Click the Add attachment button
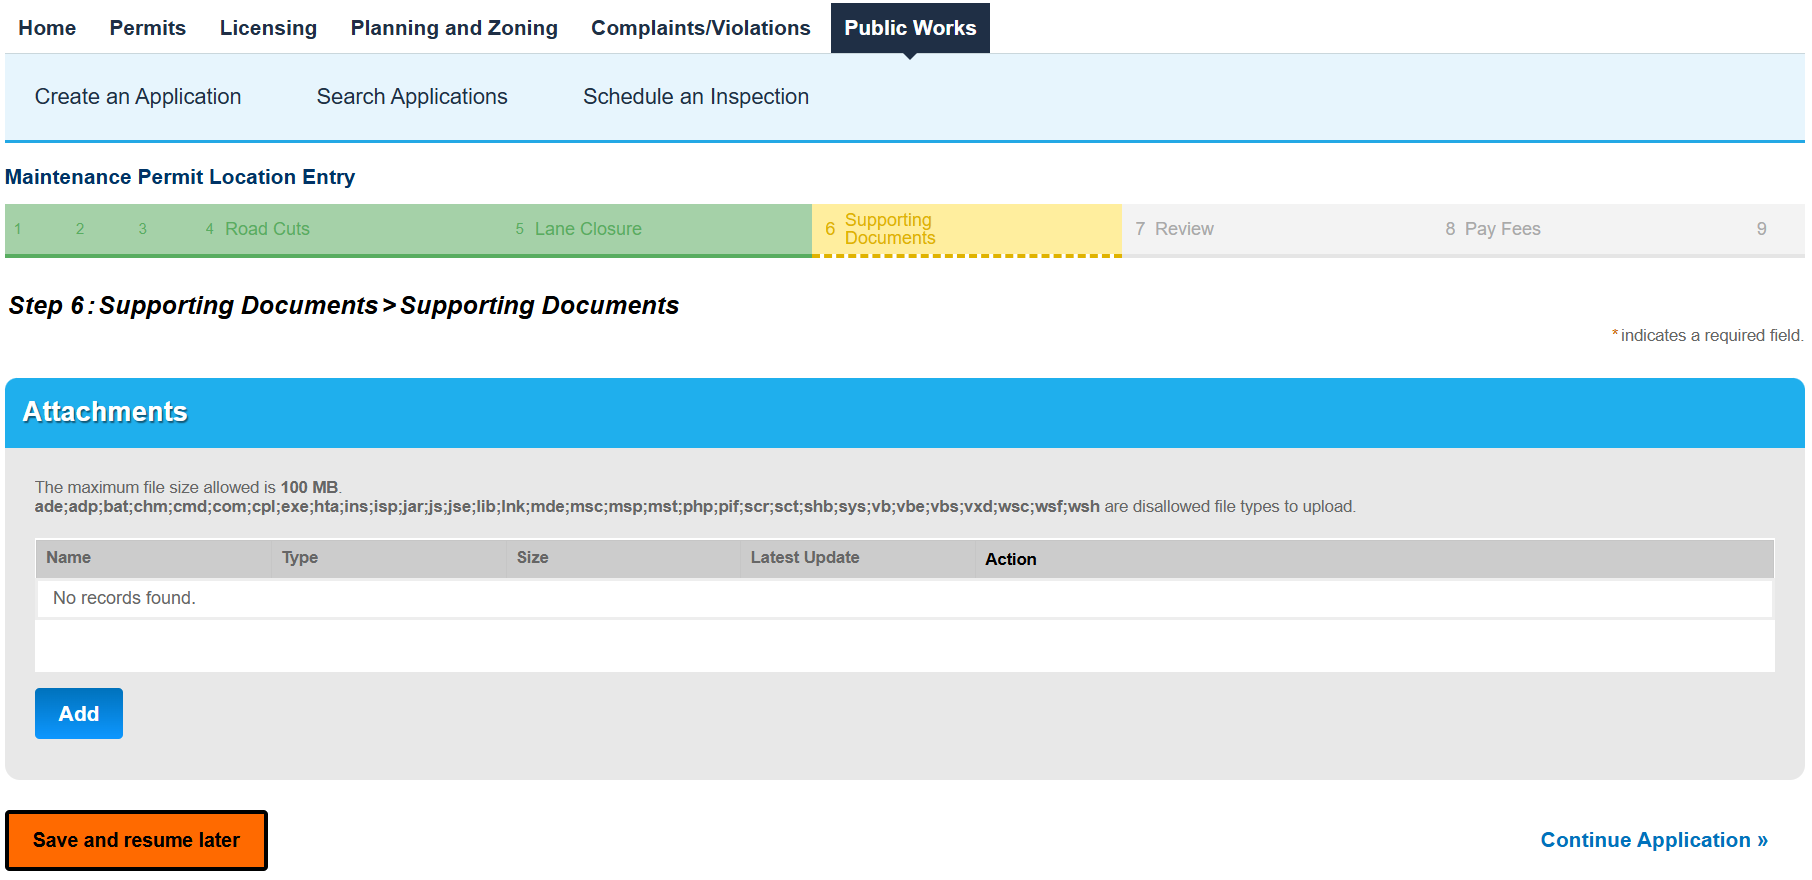This screenshot has height=880, width=1812. pos(79,713)
